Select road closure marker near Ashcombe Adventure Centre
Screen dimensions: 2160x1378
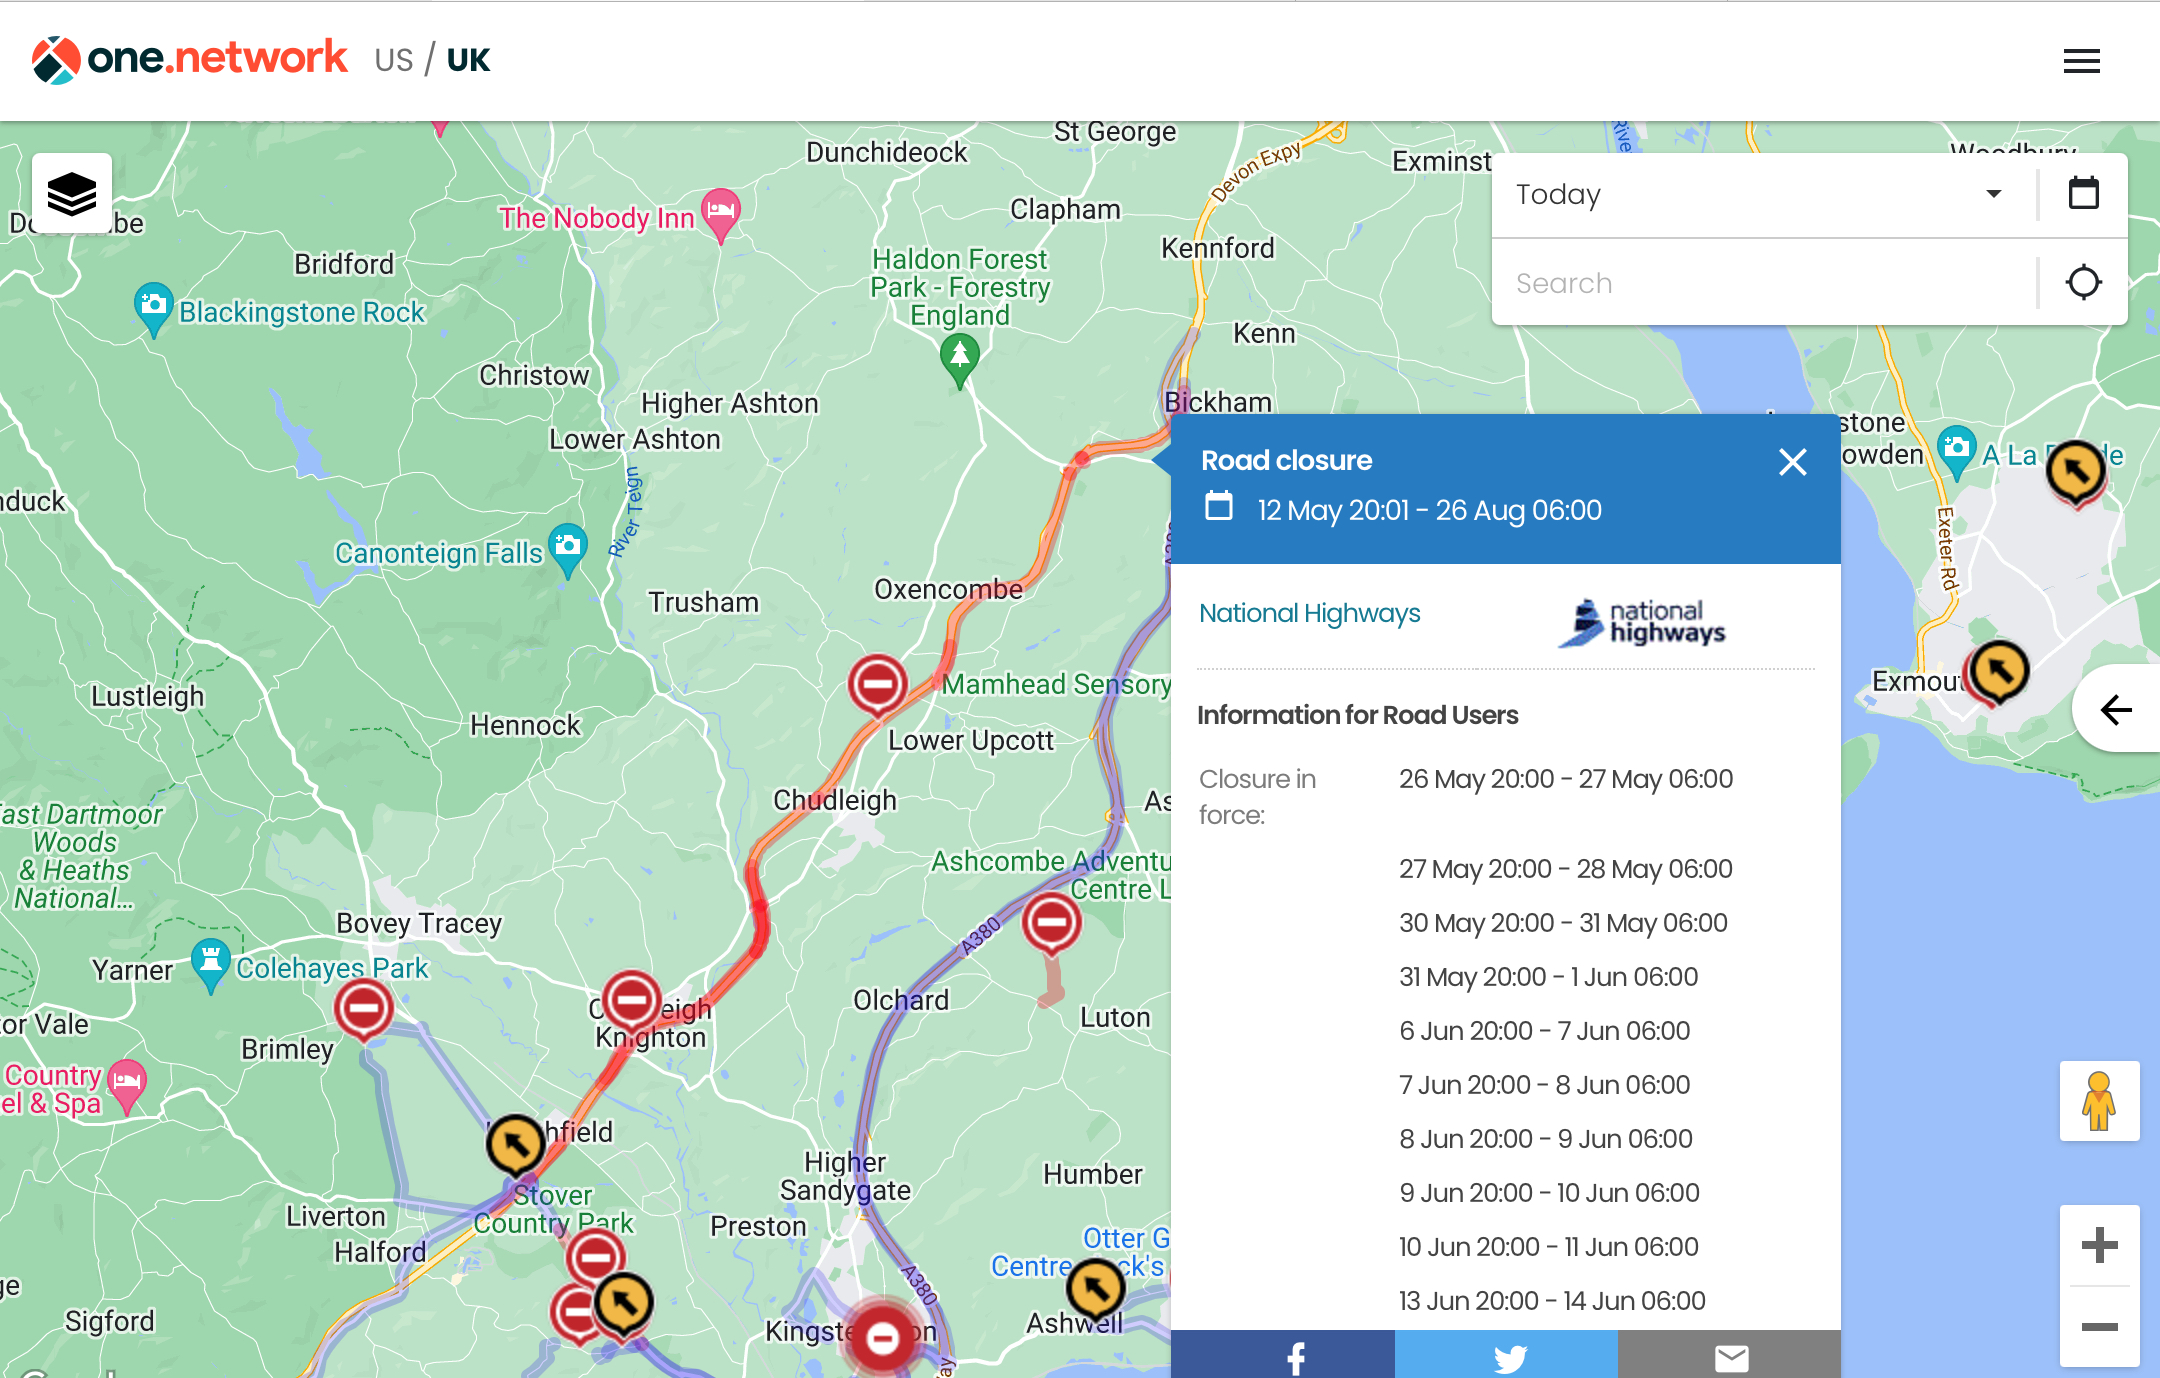click(x=1051, y=923)
